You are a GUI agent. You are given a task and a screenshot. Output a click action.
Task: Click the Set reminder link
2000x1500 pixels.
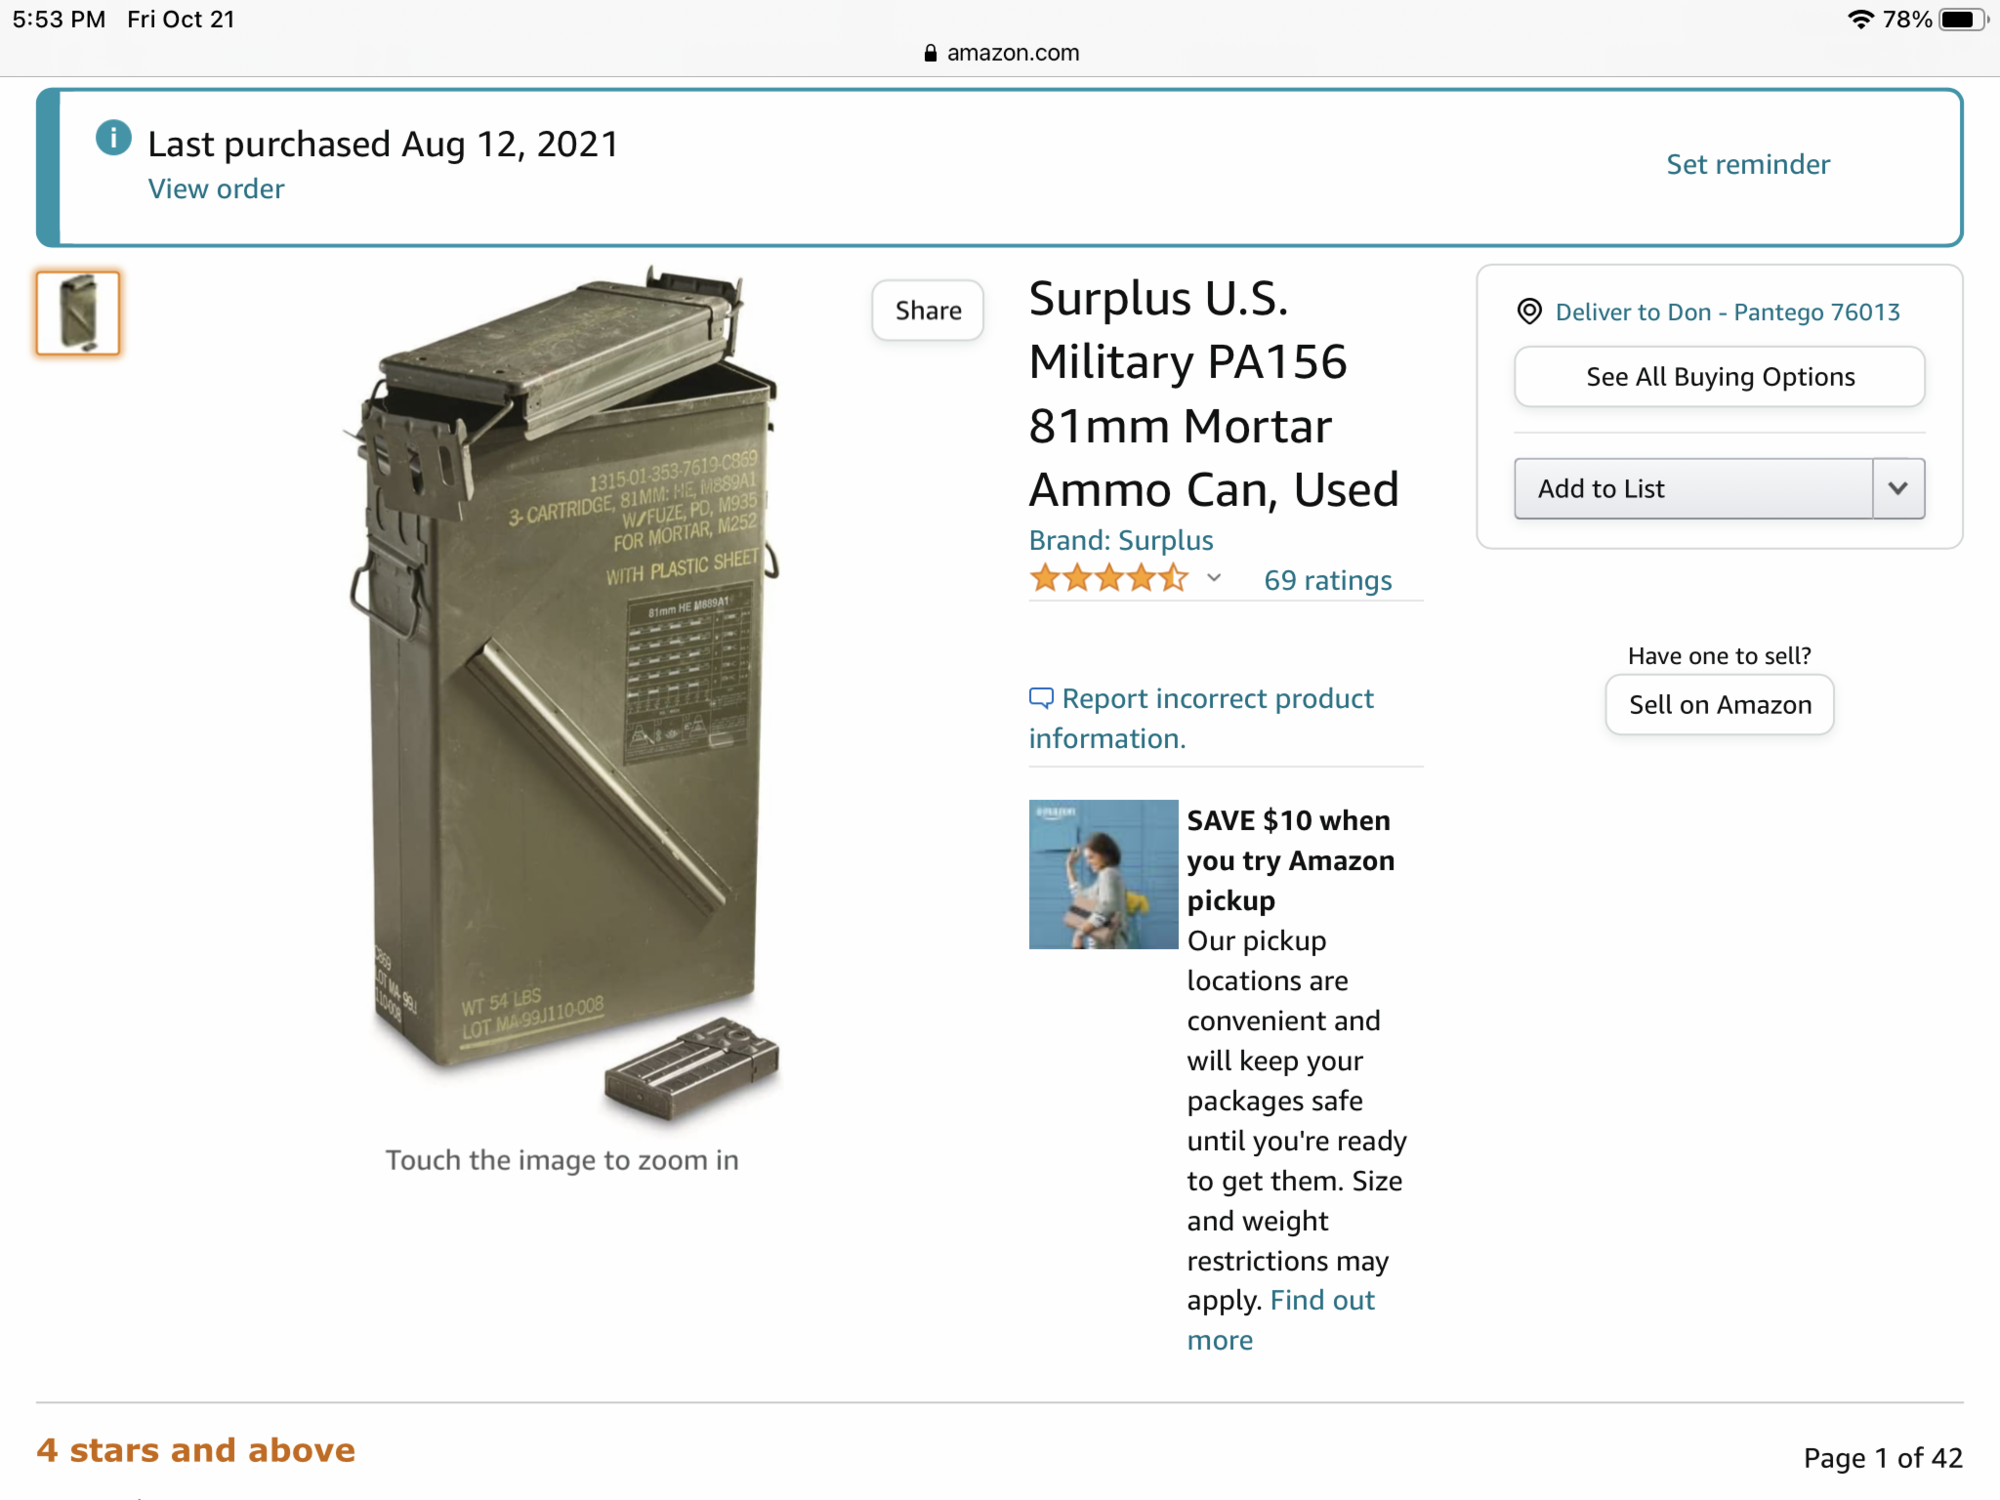point(1747,164)
